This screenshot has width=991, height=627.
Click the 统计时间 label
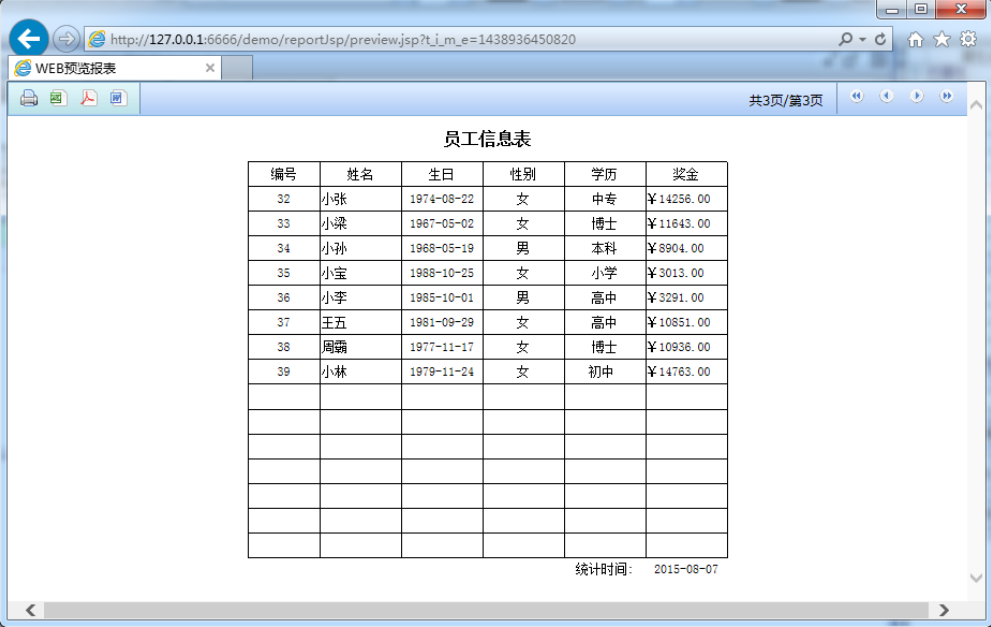click(604, 569)
